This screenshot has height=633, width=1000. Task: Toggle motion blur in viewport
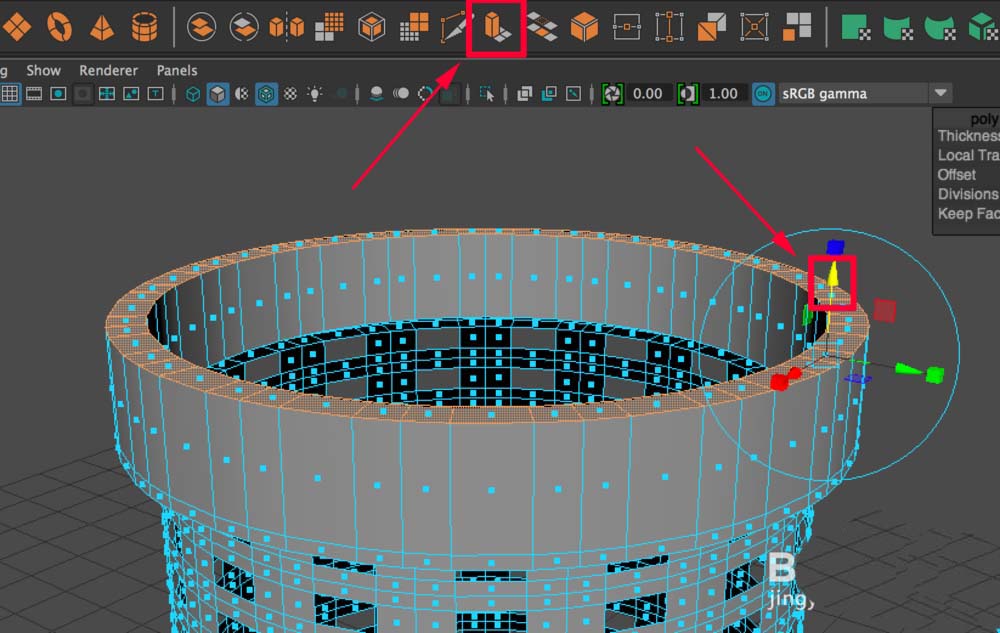(401, 94)
